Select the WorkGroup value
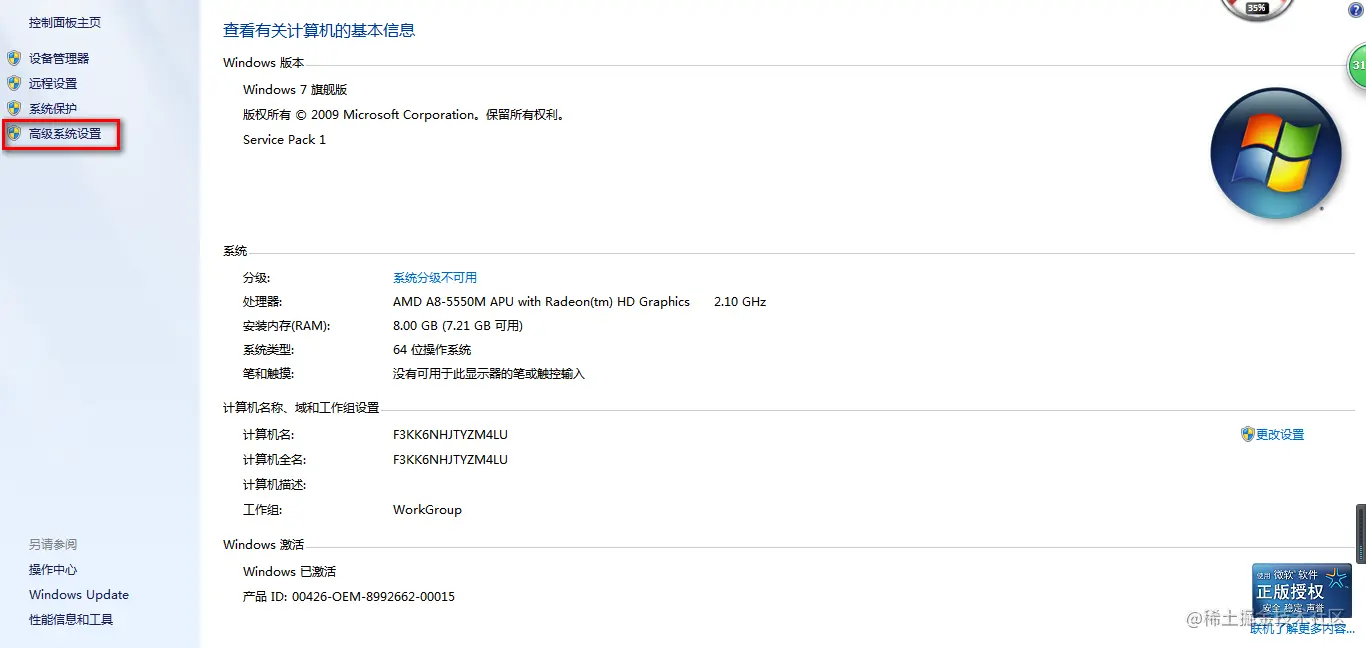 [427, 509]
